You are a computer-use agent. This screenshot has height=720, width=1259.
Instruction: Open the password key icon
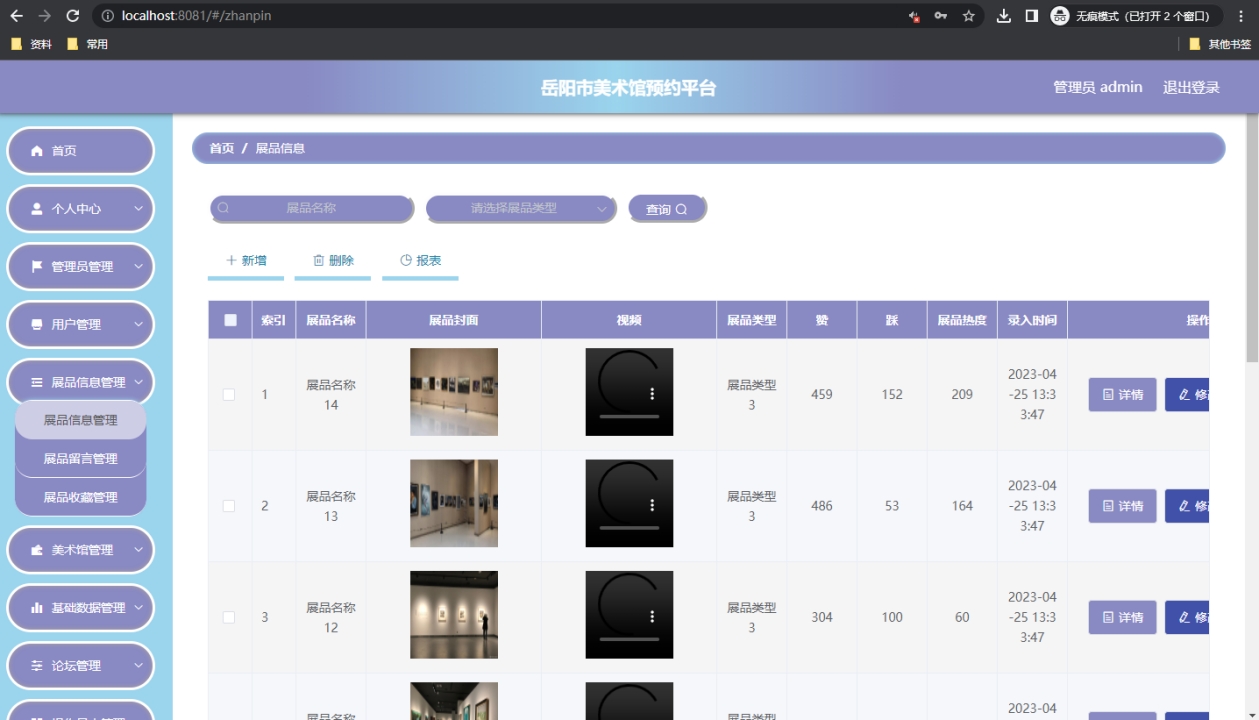[941, 16]
